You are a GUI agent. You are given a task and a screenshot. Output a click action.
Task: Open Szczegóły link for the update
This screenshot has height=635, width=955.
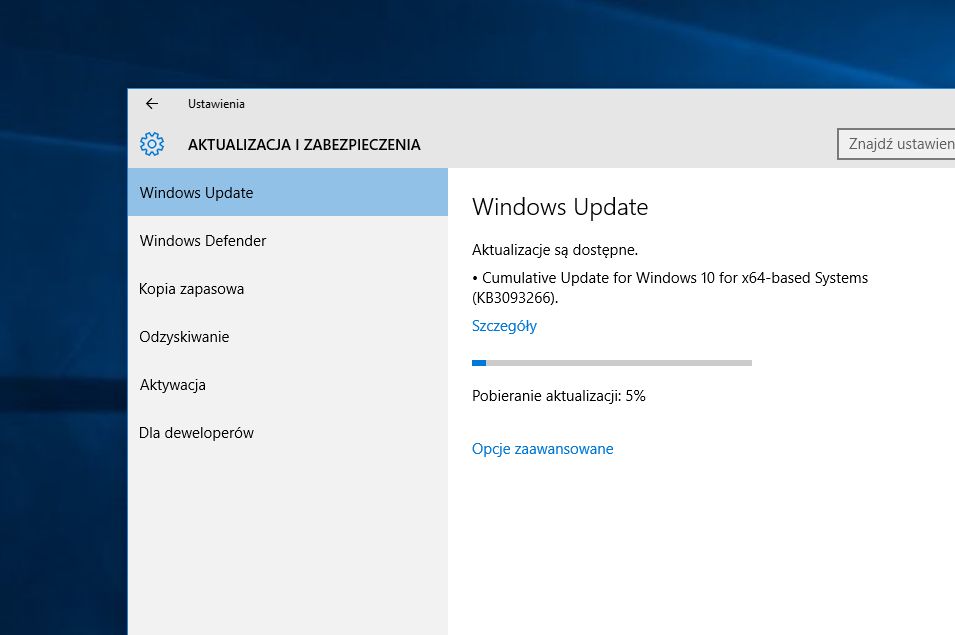(x=504, y=325)
